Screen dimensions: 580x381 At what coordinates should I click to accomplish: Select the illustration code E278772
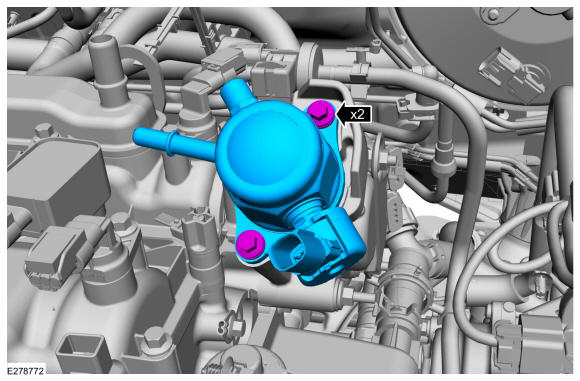click(26, 370)
